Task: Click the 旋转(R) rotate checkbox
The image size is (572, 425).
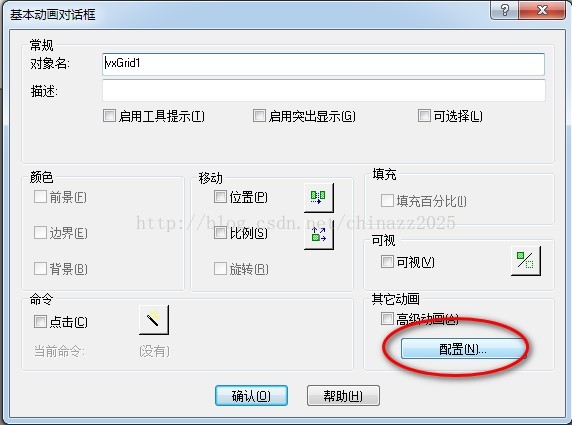Action: point(220,268)
